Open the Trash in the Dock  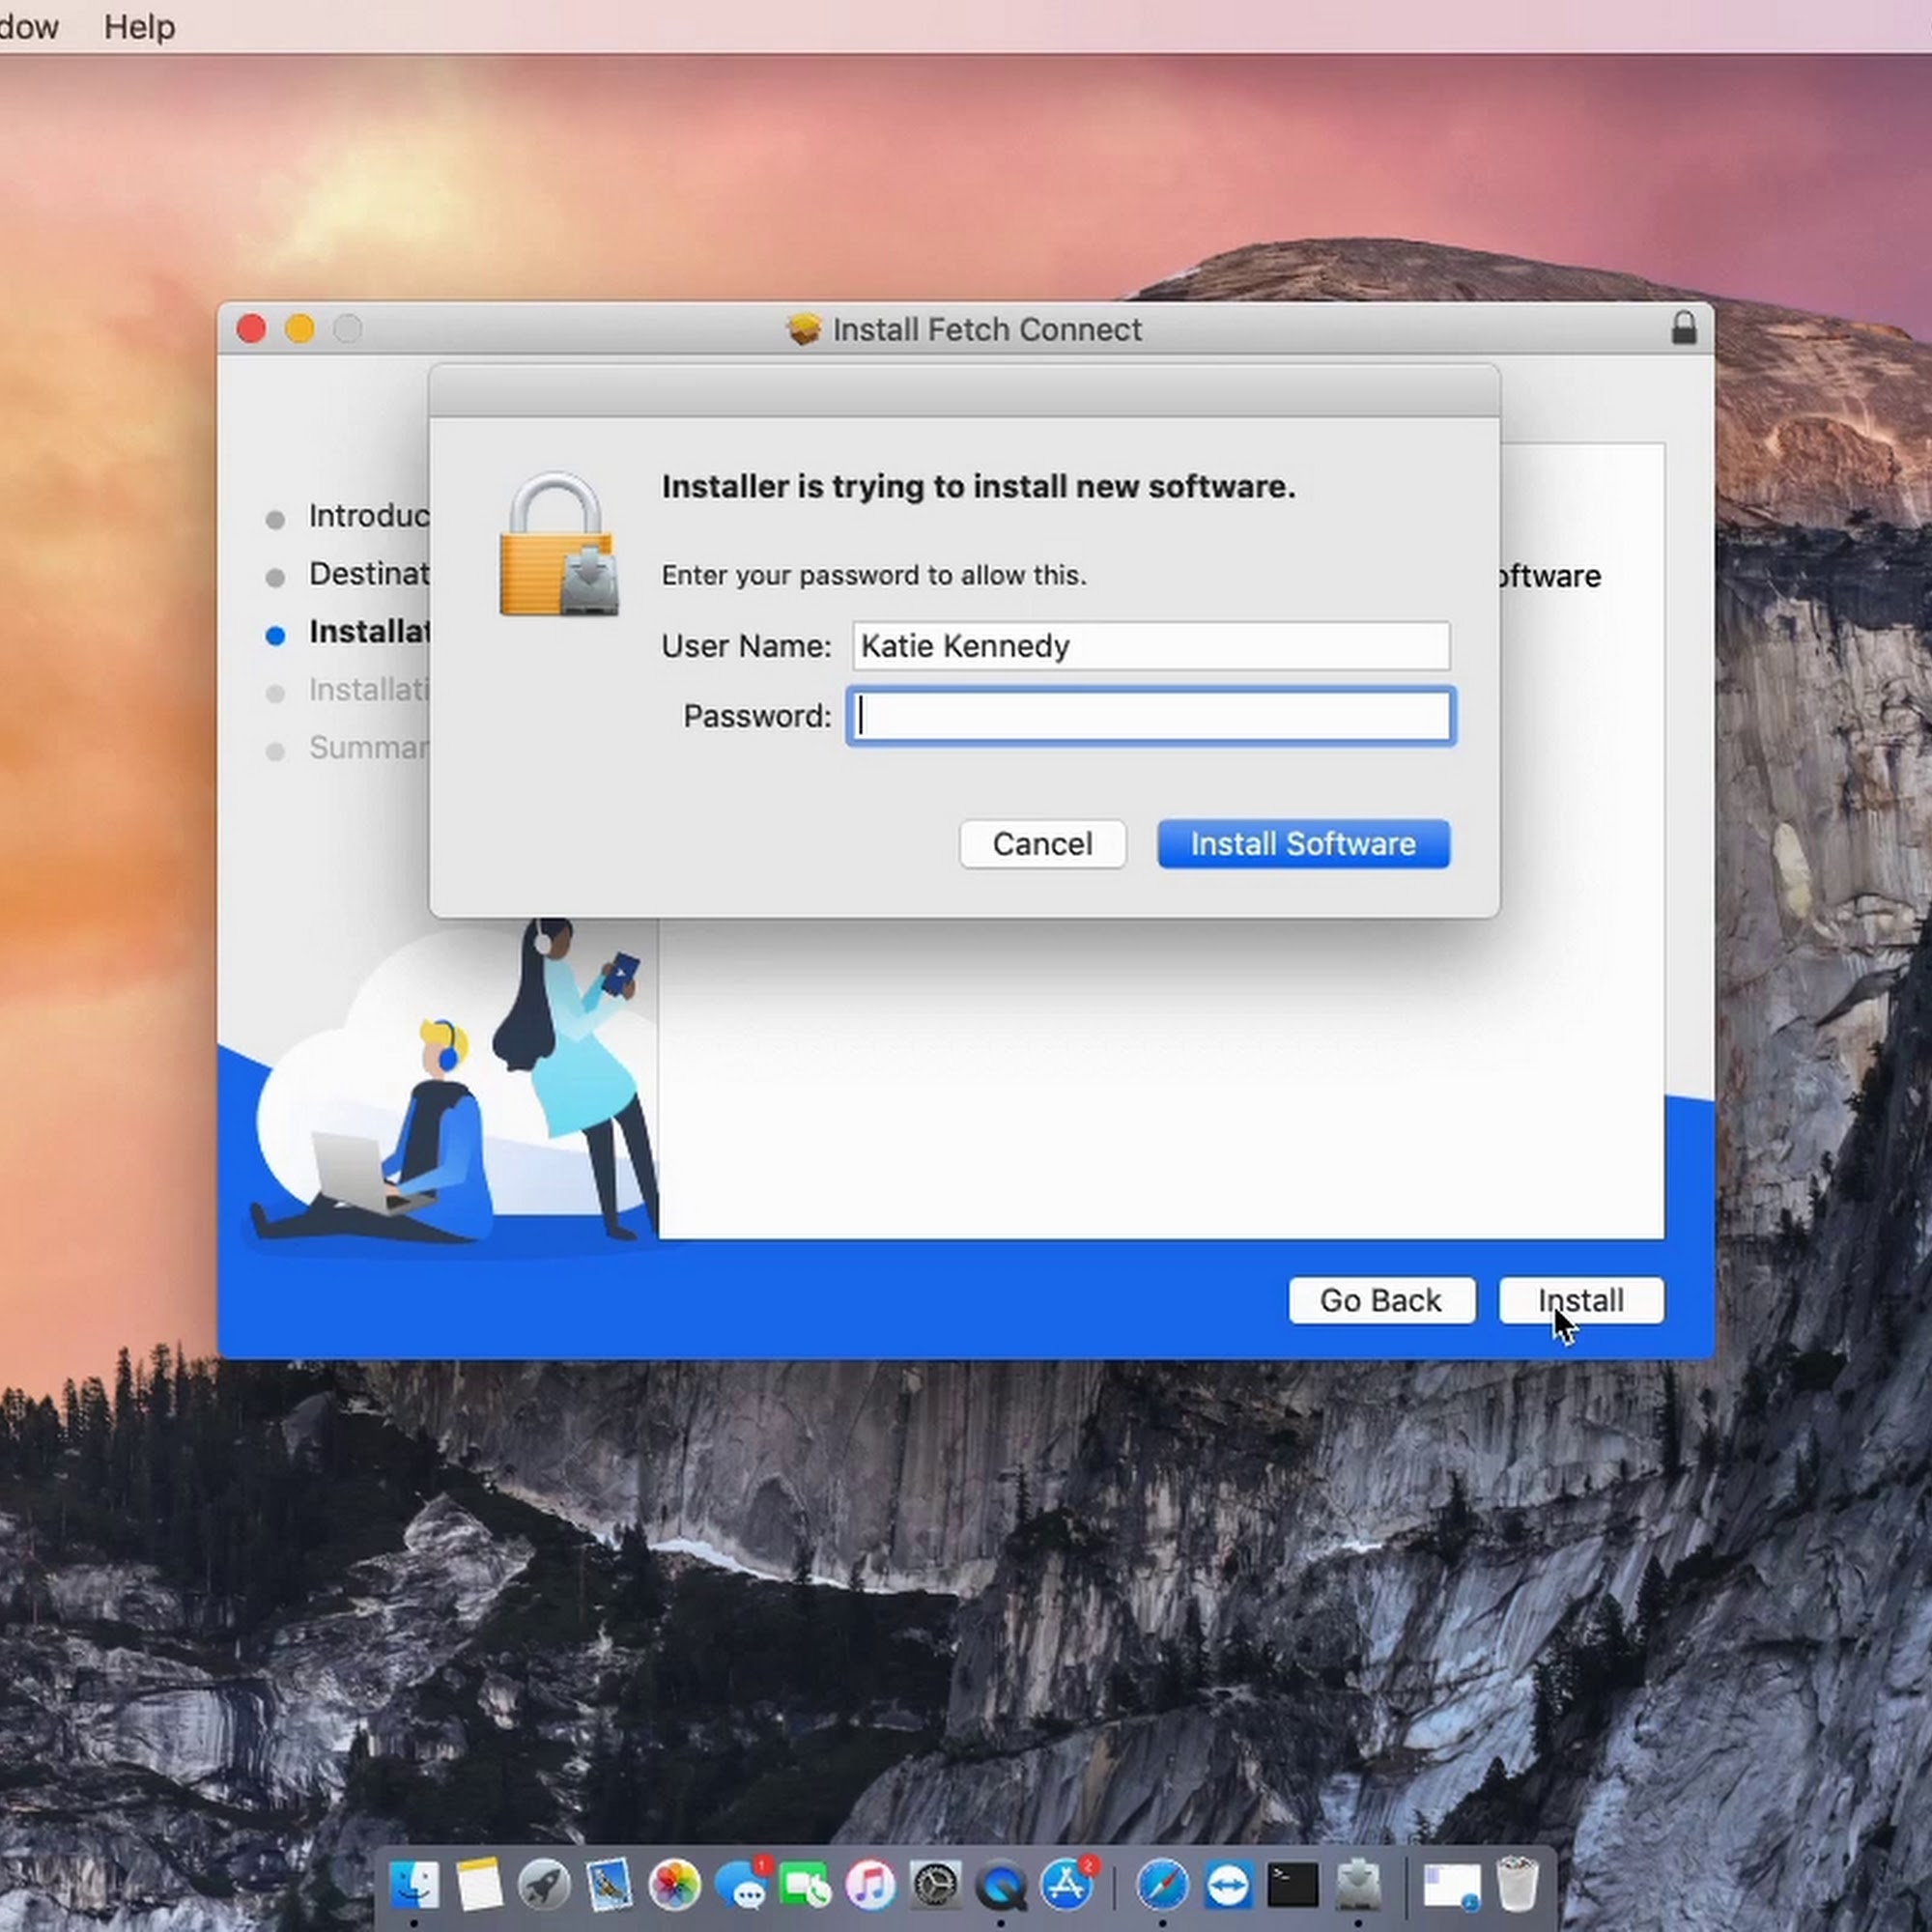pos(1516,1886)
